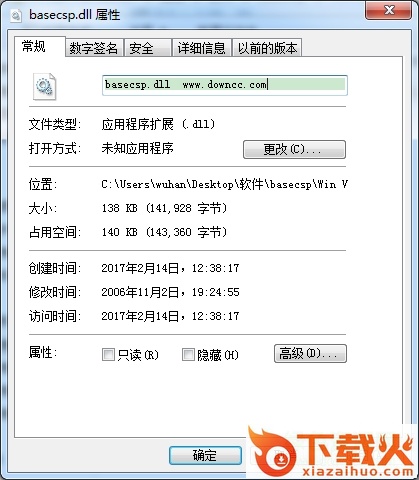This screenshot has height=480, width=419.
Task: Click the 位置 file path text
Action: [x=224, y=184]
